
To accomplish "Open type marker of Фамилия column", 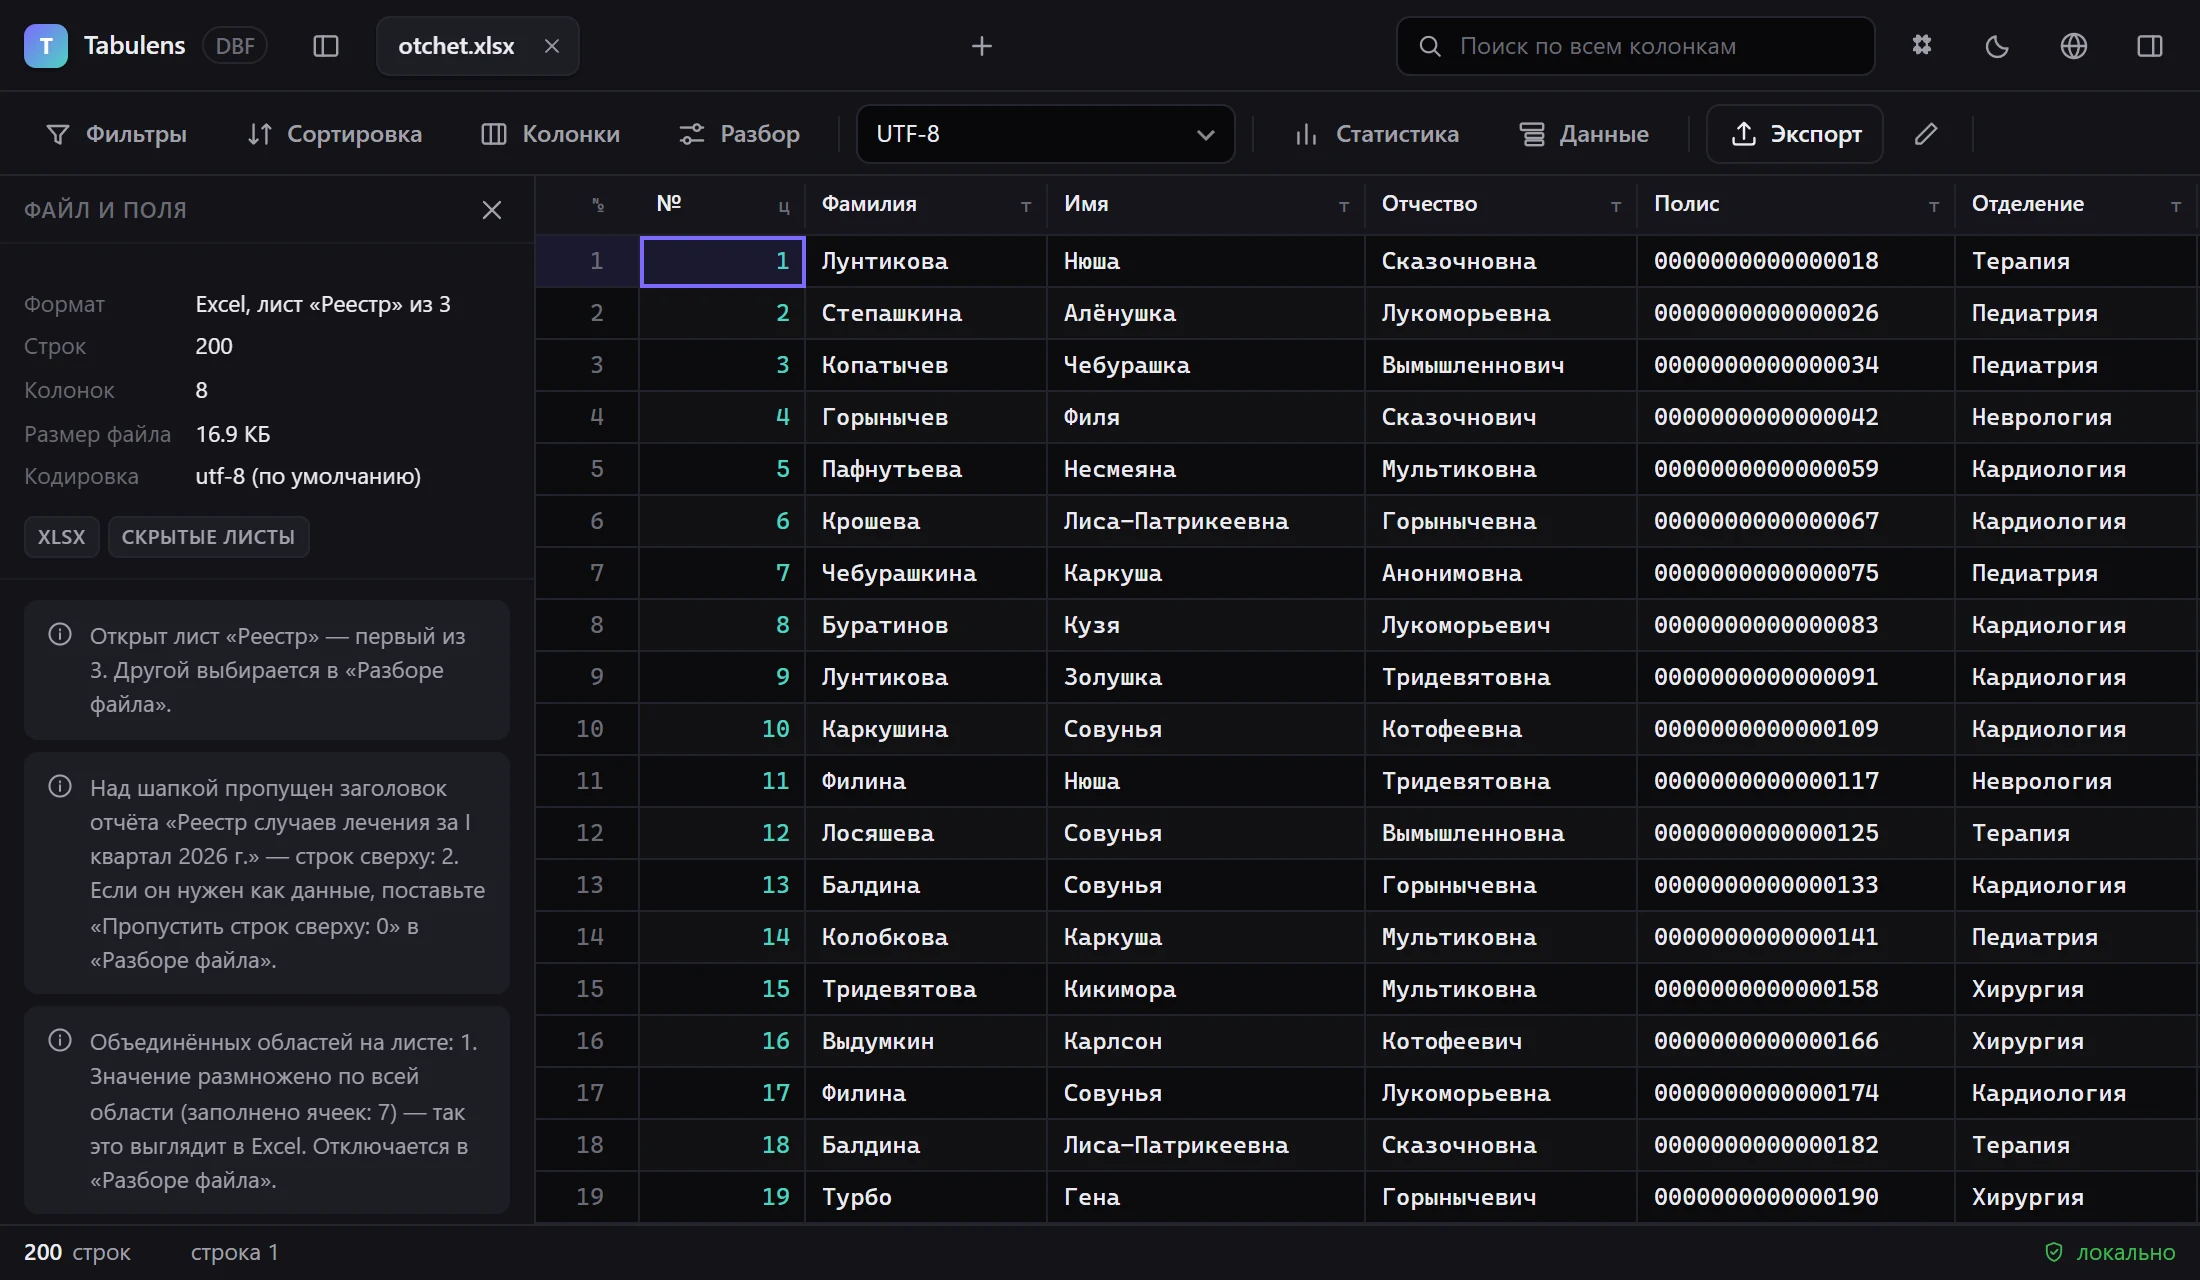I will point(1026,206).
